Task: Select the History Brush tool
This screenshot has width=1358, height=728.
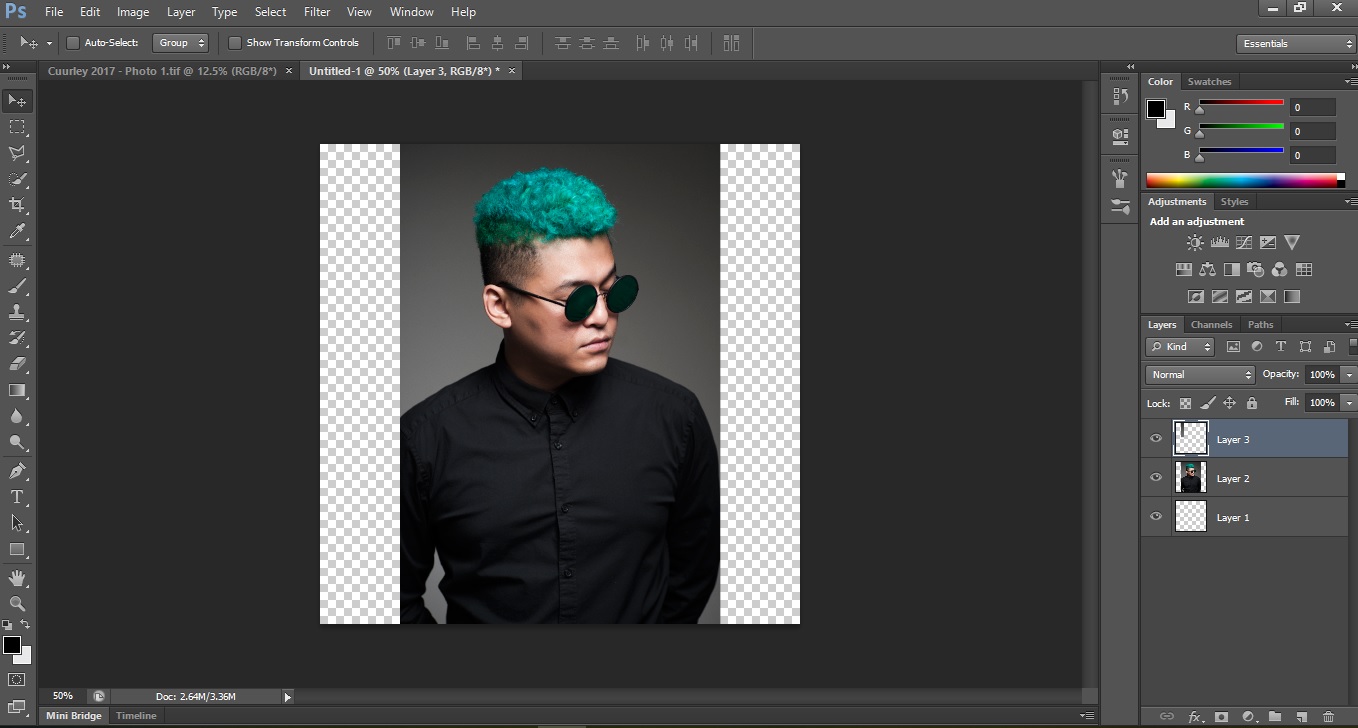Action: (x=17, y=338)
